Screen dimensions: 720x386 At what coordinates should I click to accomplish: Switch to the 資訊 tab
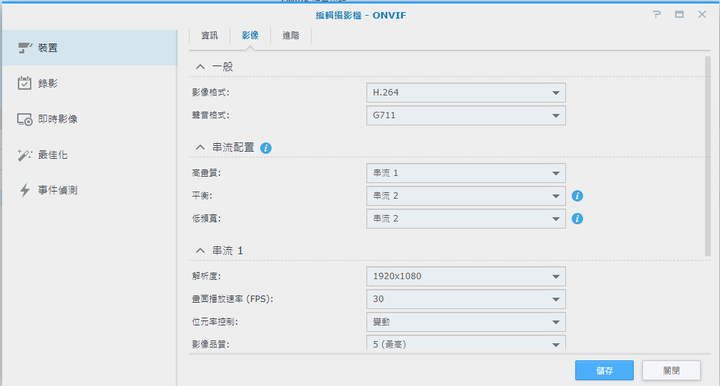point(209,35)
